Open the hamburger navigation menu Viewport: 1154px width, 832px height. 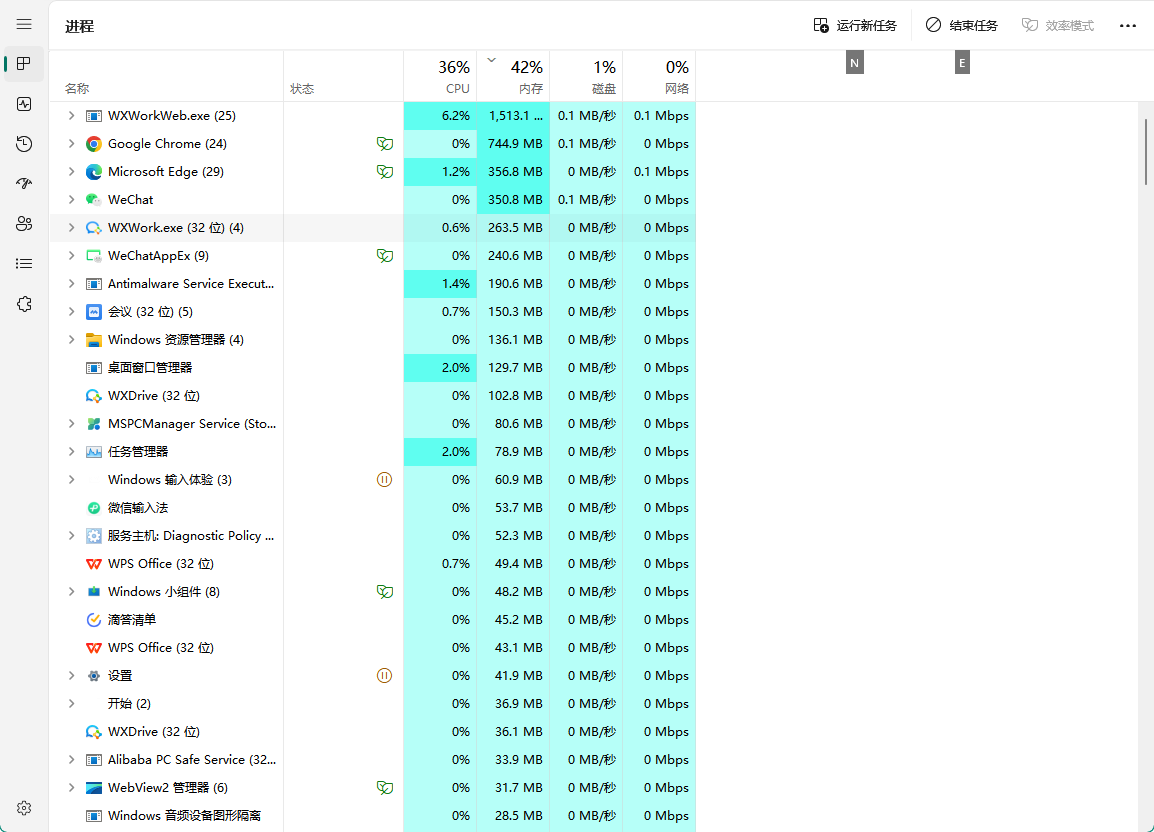[24, 24]
